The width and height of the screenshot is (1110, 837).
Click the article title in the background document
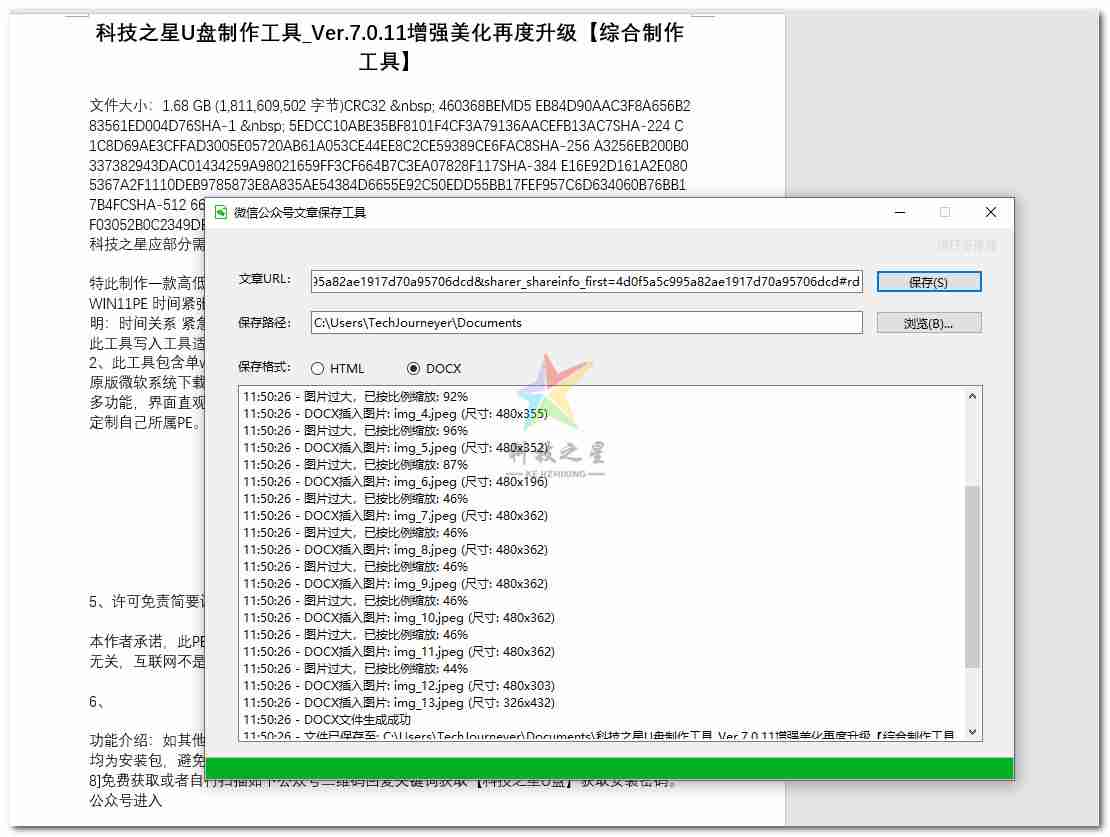(x=388, y=32)
